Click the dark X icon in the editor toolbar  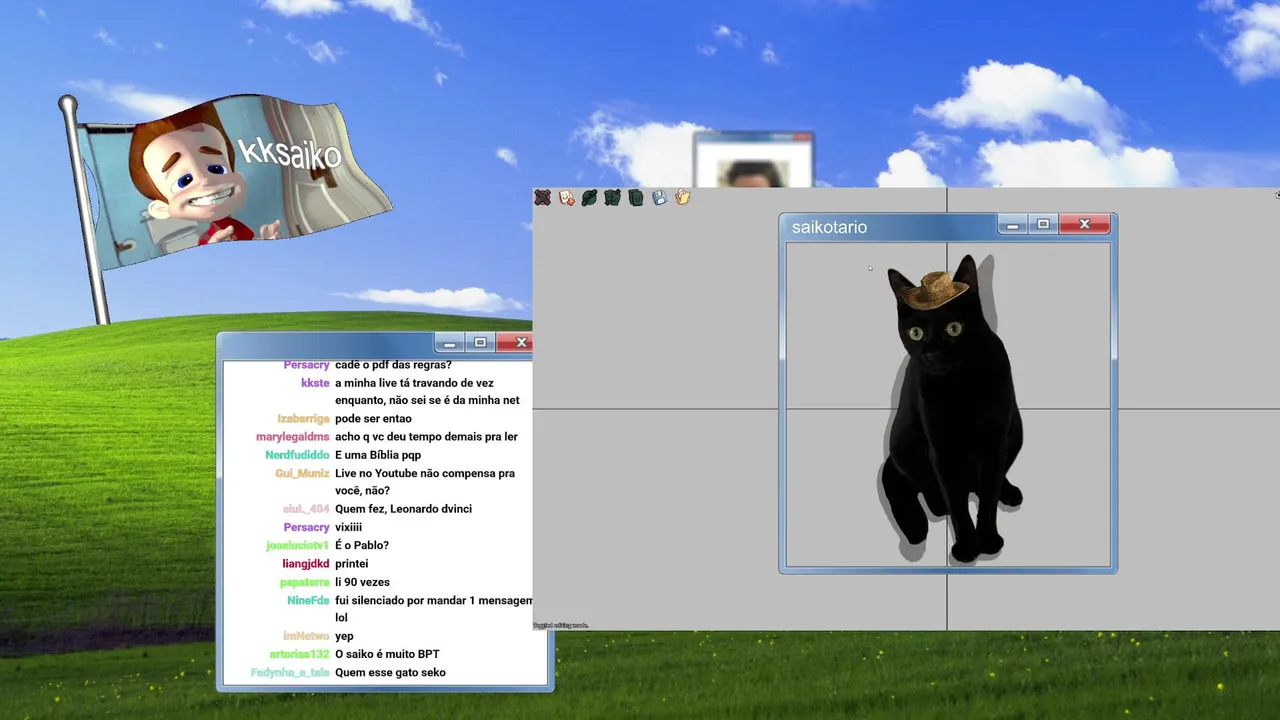tap(542, 198)
